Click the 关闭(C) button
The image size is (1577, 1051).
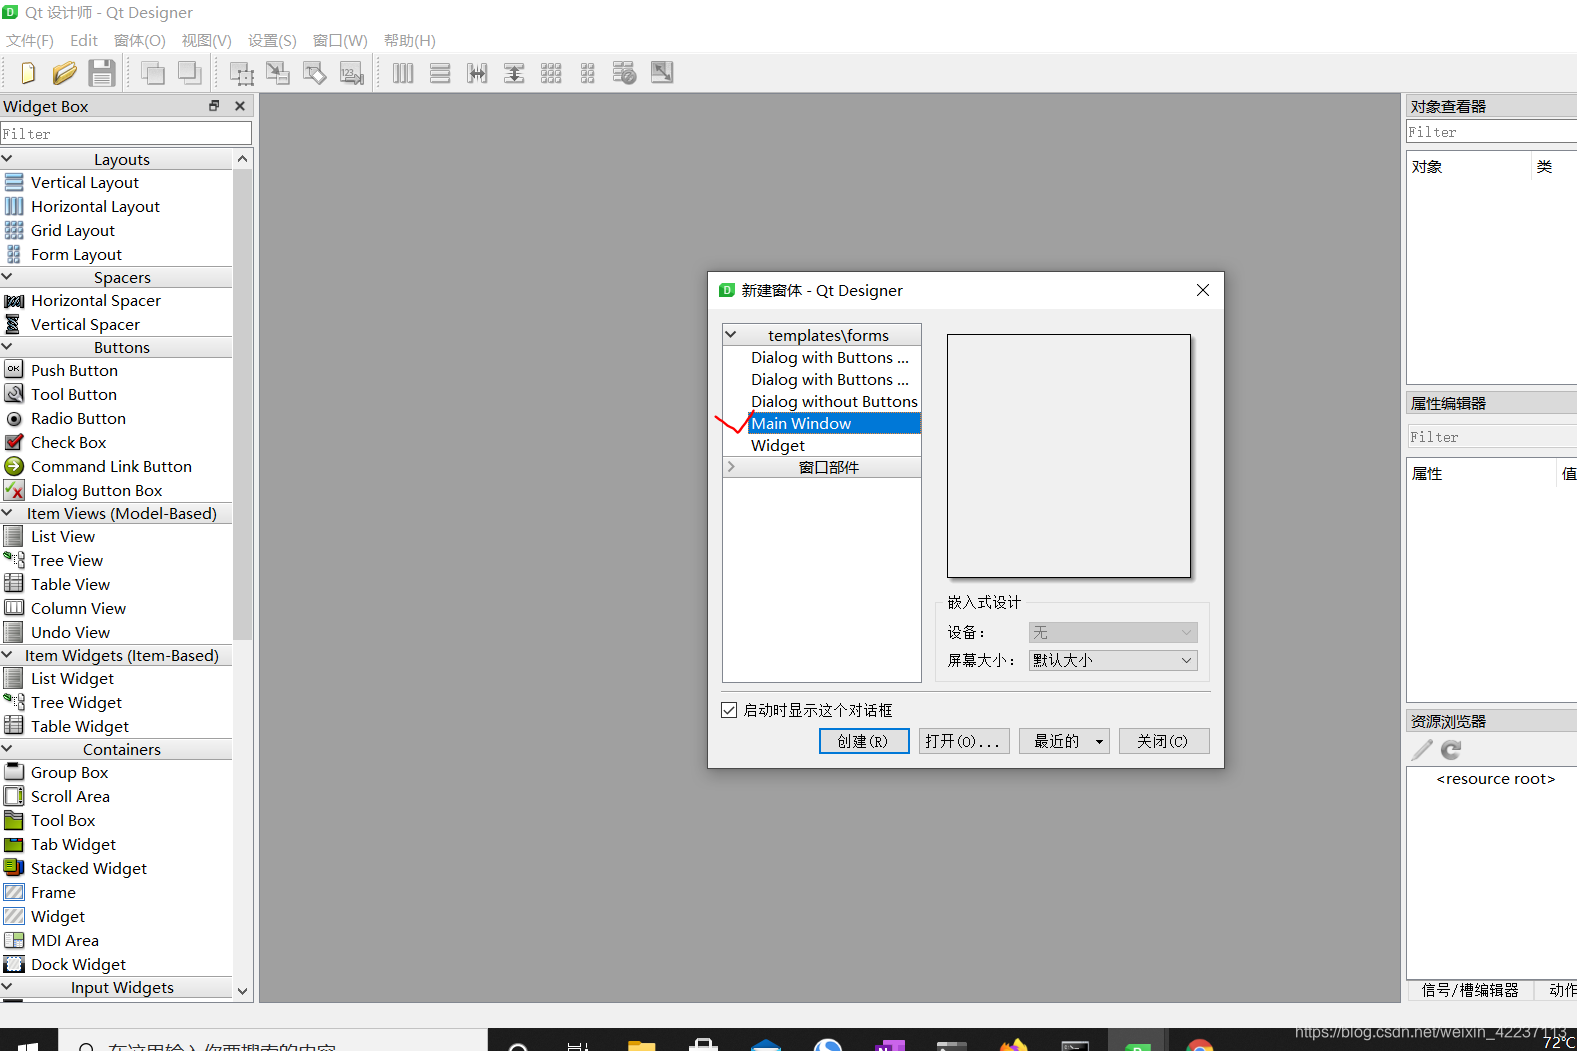click(1164, 741)
